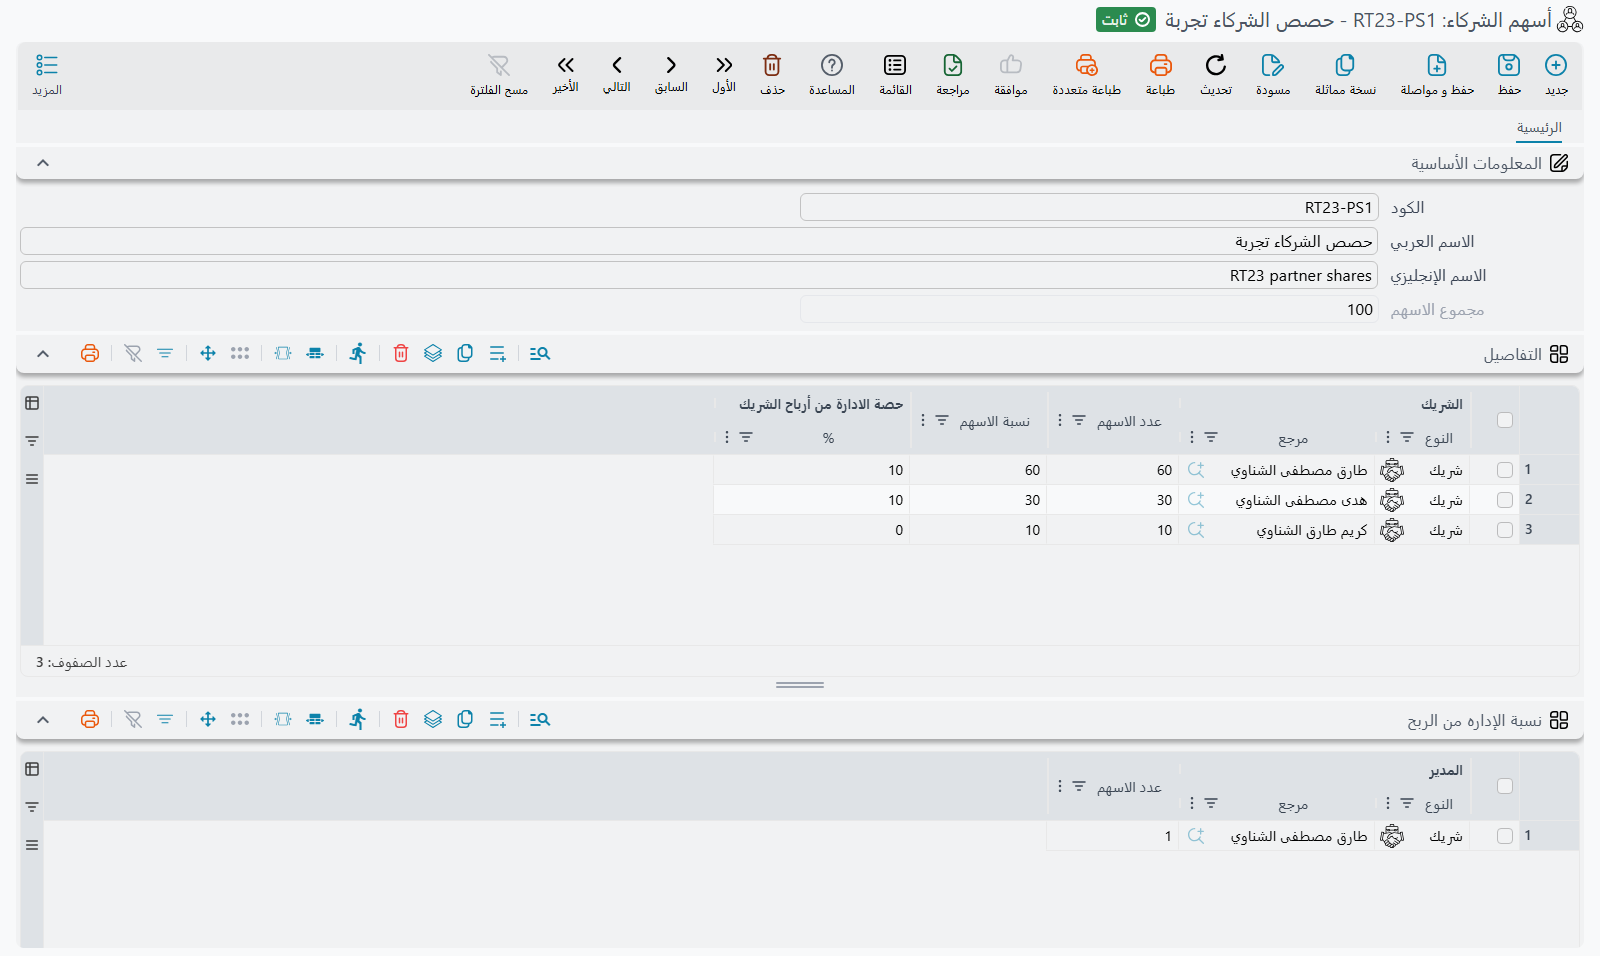1600x956 pixels.
Task: Open reference lookup for هدى مصطفى الشناوي
Action: 1196,499
